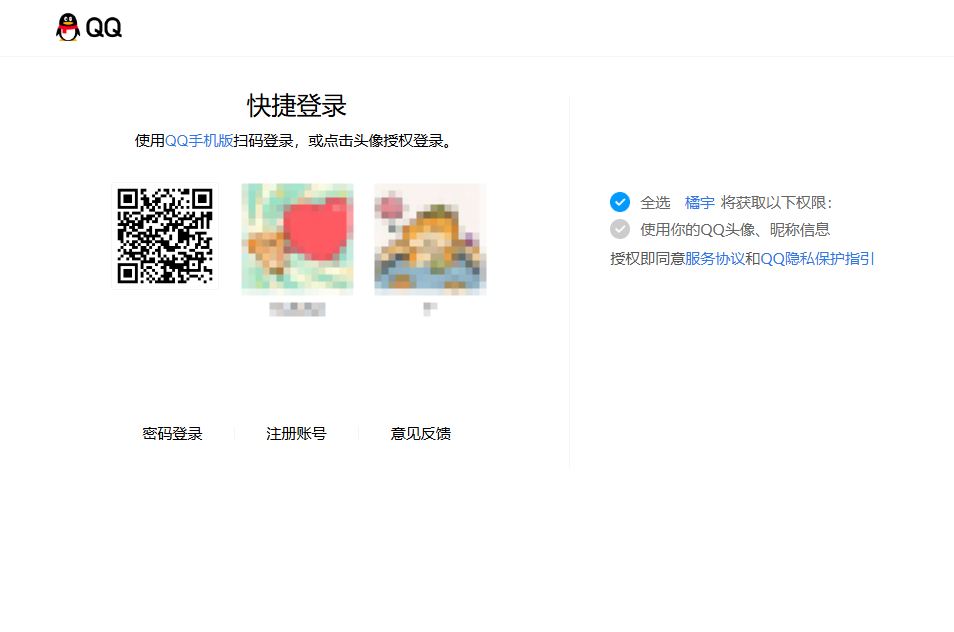Image resolution: width=954 pixels, height=632 pixels.
Task: Select the heart-picture account avatar
Action: pyautogui.click(x=296, y=238)
